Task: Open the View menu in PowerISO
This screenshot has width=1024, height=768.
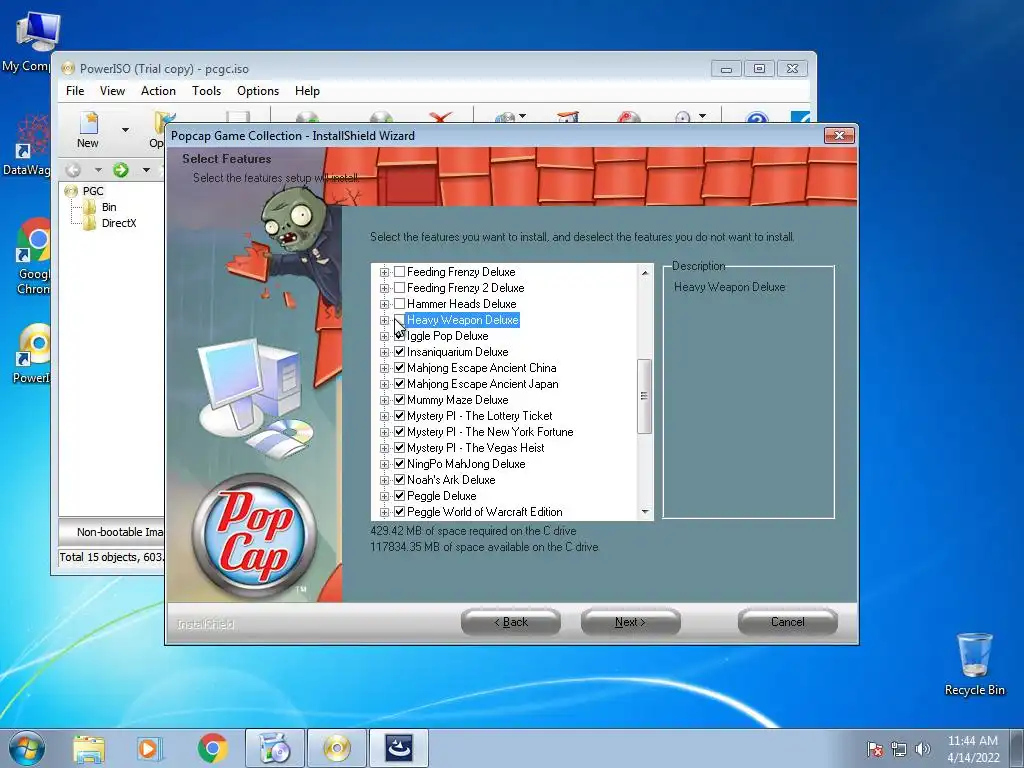Action: (112, 91)
